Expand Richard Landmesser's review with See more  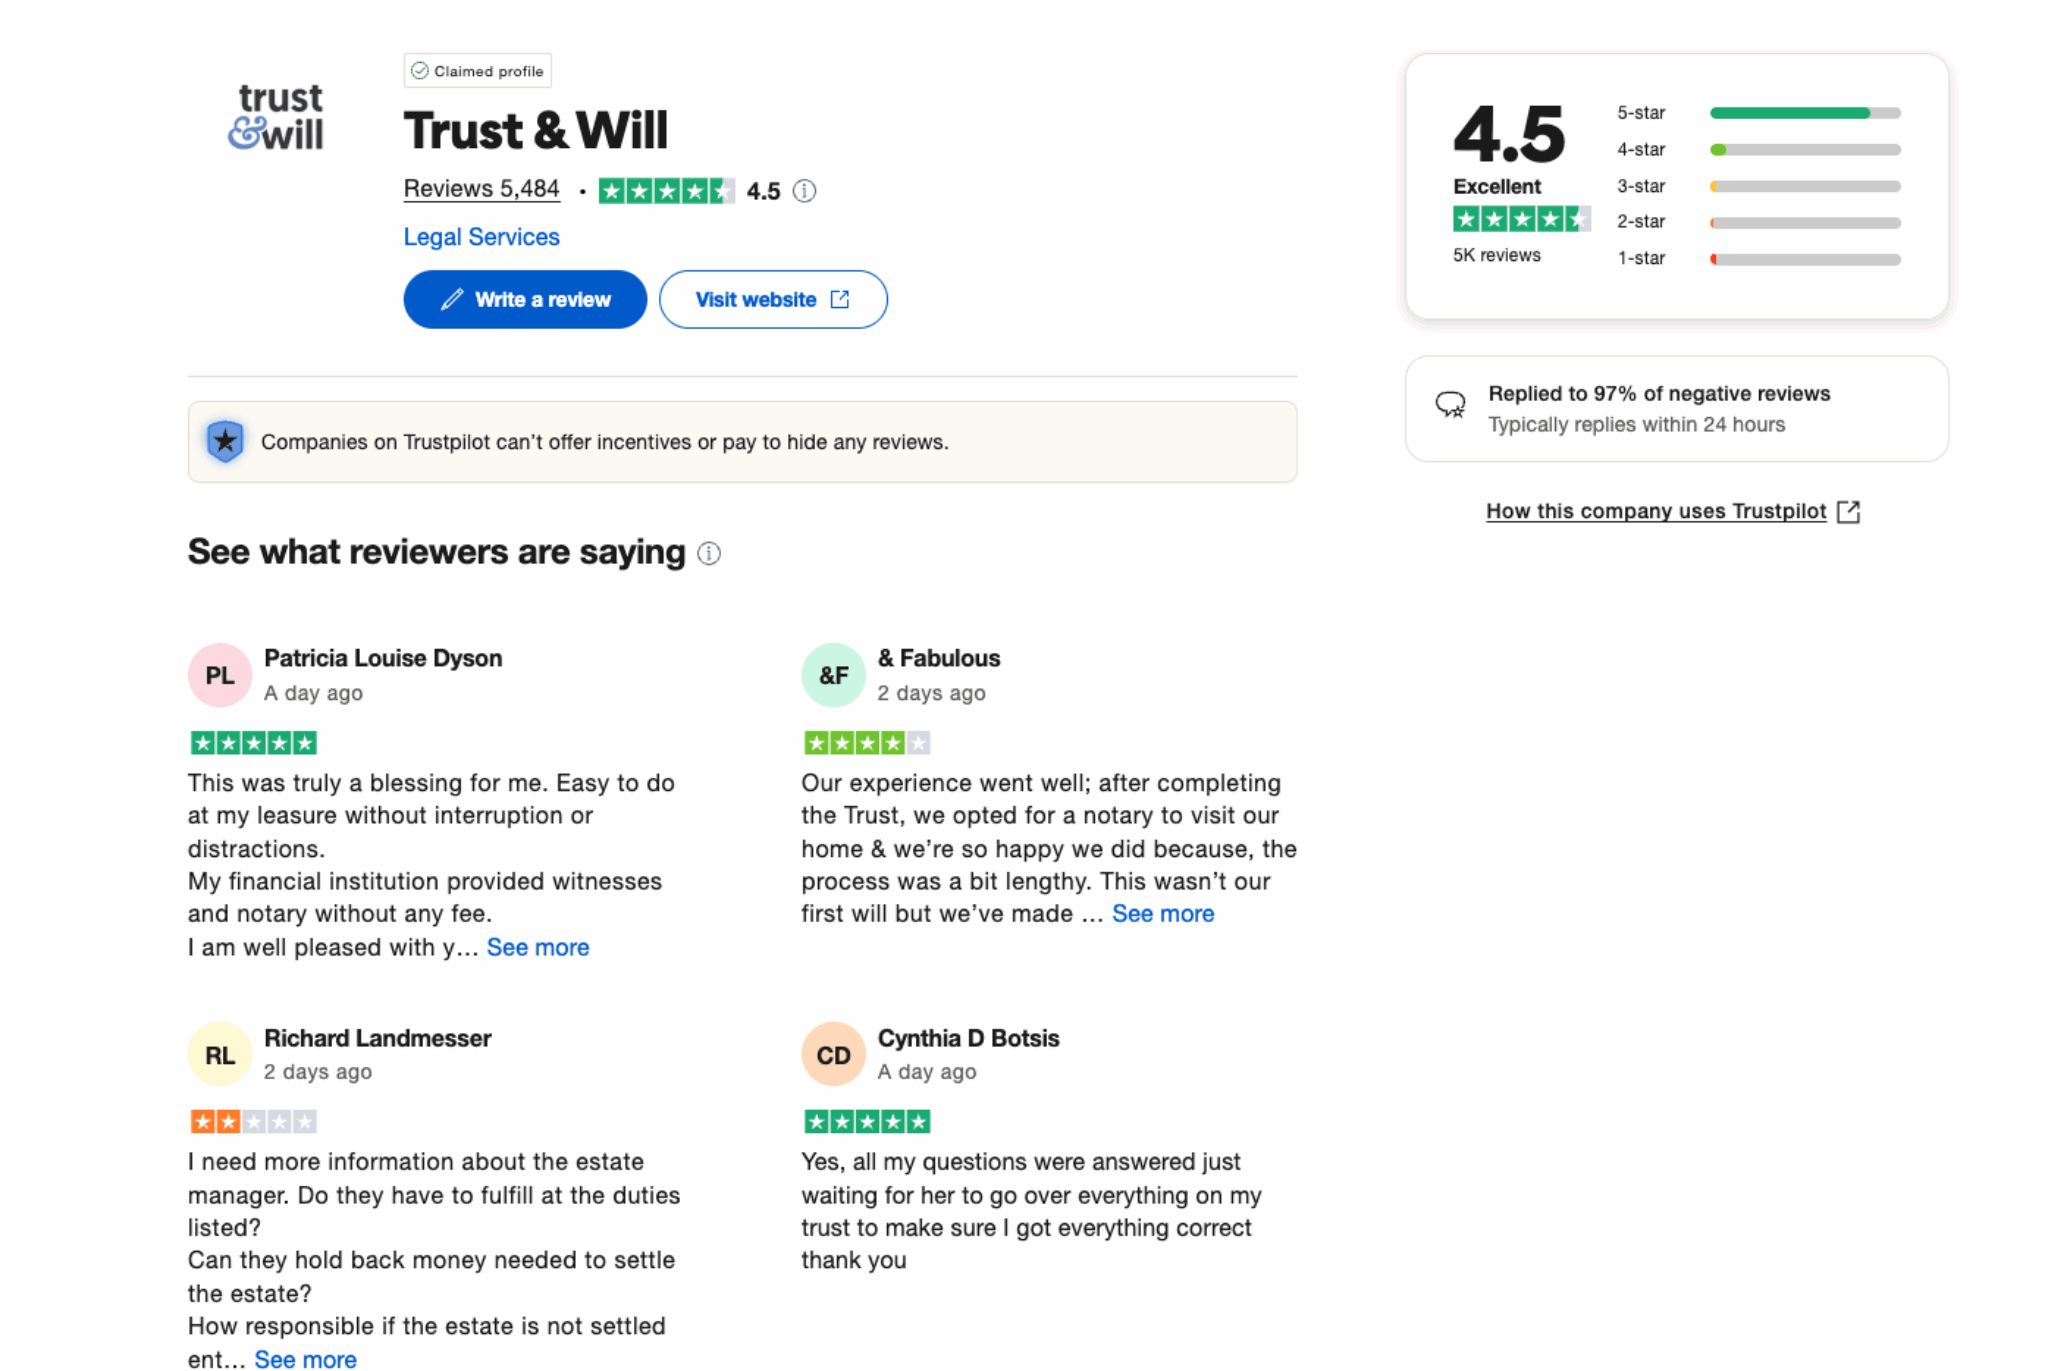(305, 1358)
